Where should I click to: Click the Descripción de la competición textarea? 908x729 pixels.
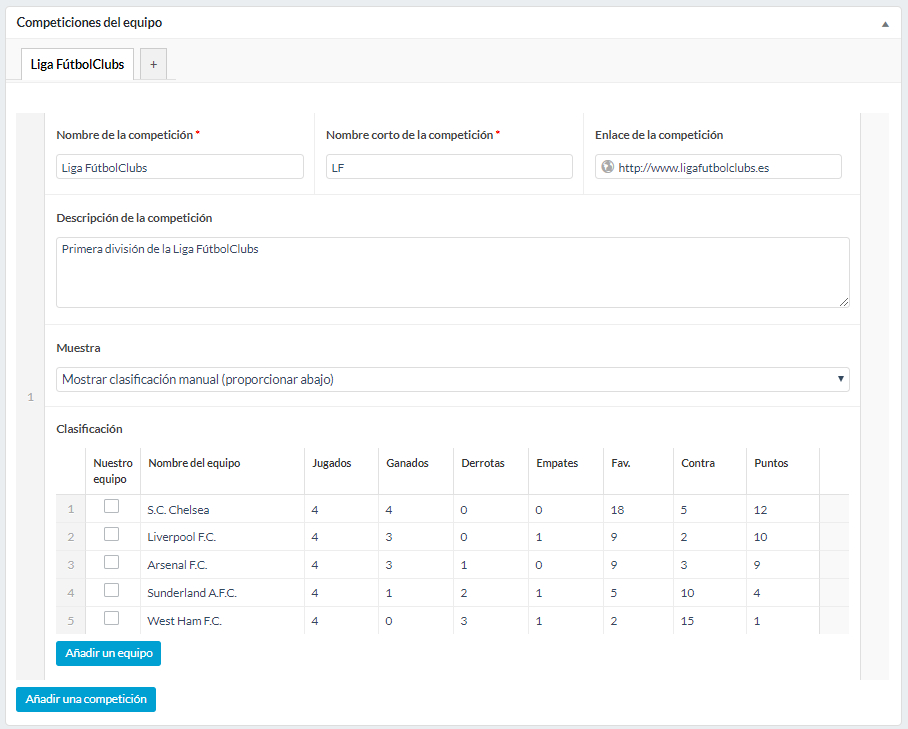pyautogui.click(x=452, y=272)
